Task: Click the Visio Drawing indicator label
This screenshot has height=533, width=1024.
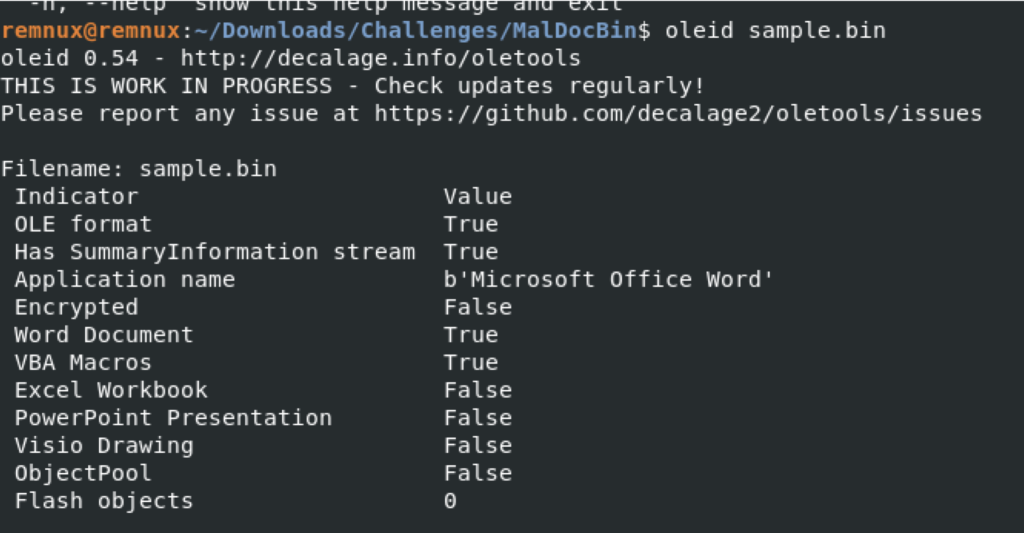Action: point(104,445)
